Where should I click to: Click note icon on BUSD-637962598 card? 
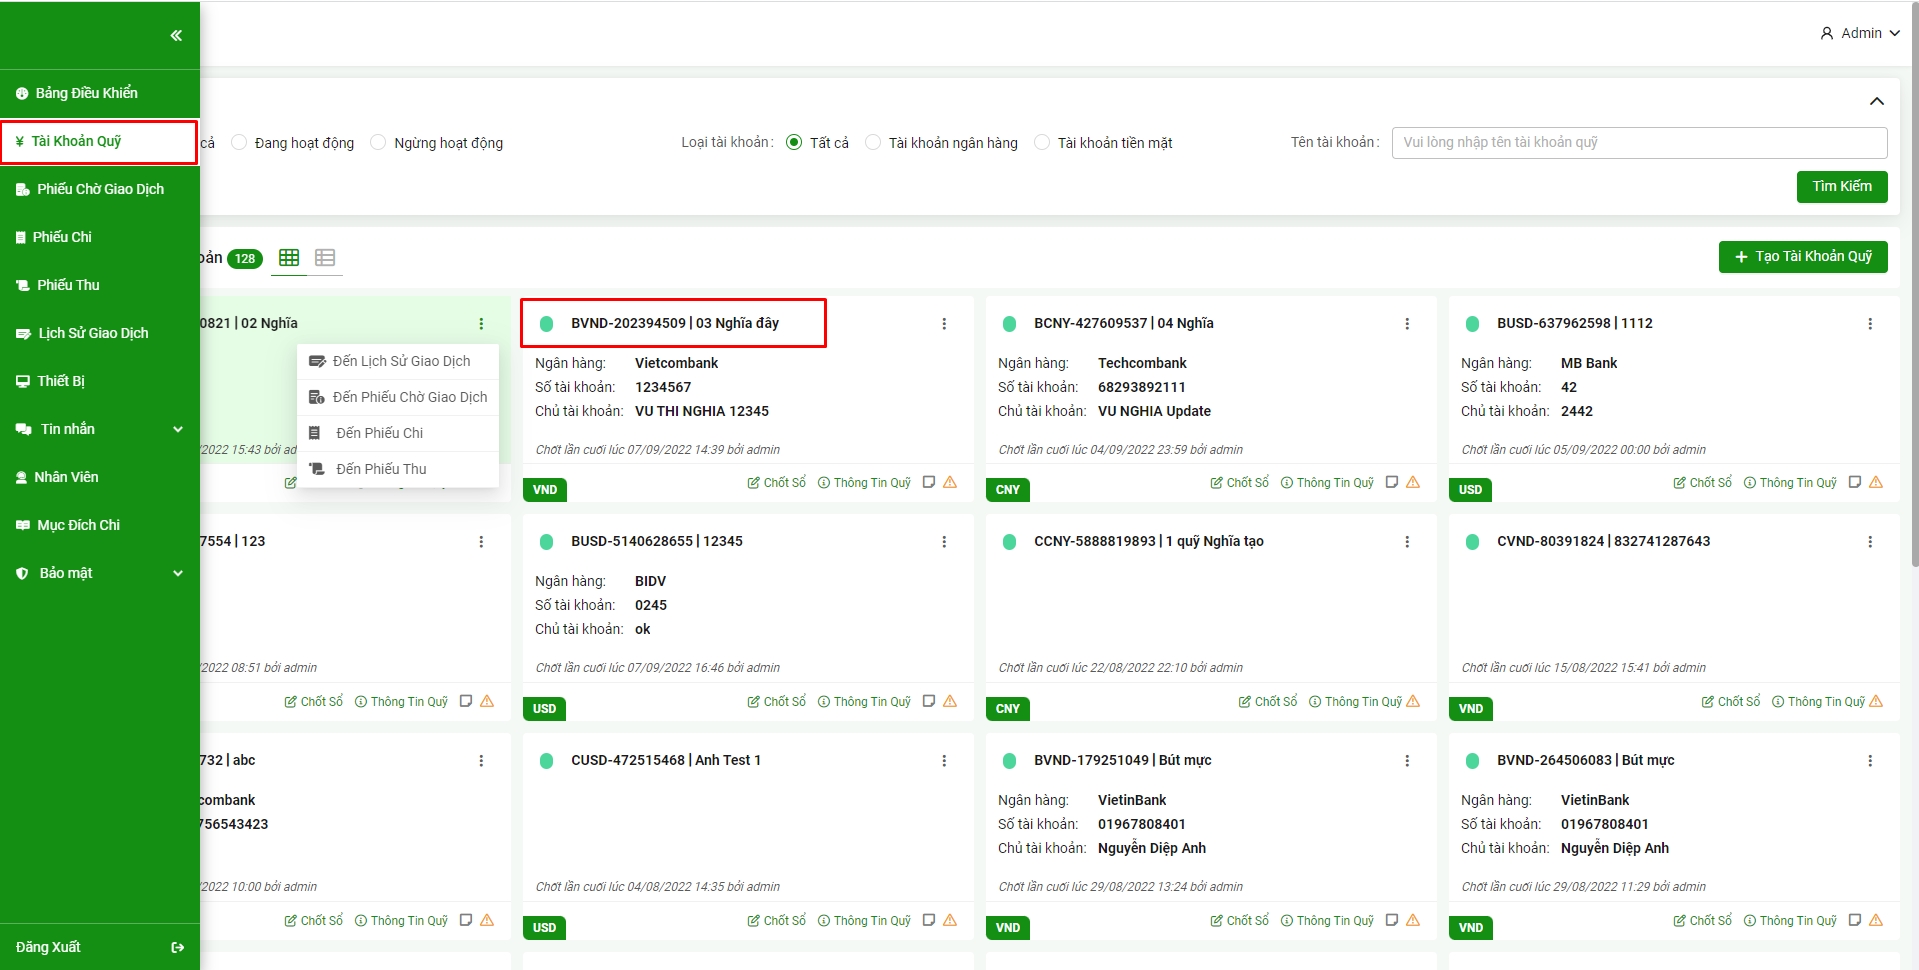coord(1855,483)
